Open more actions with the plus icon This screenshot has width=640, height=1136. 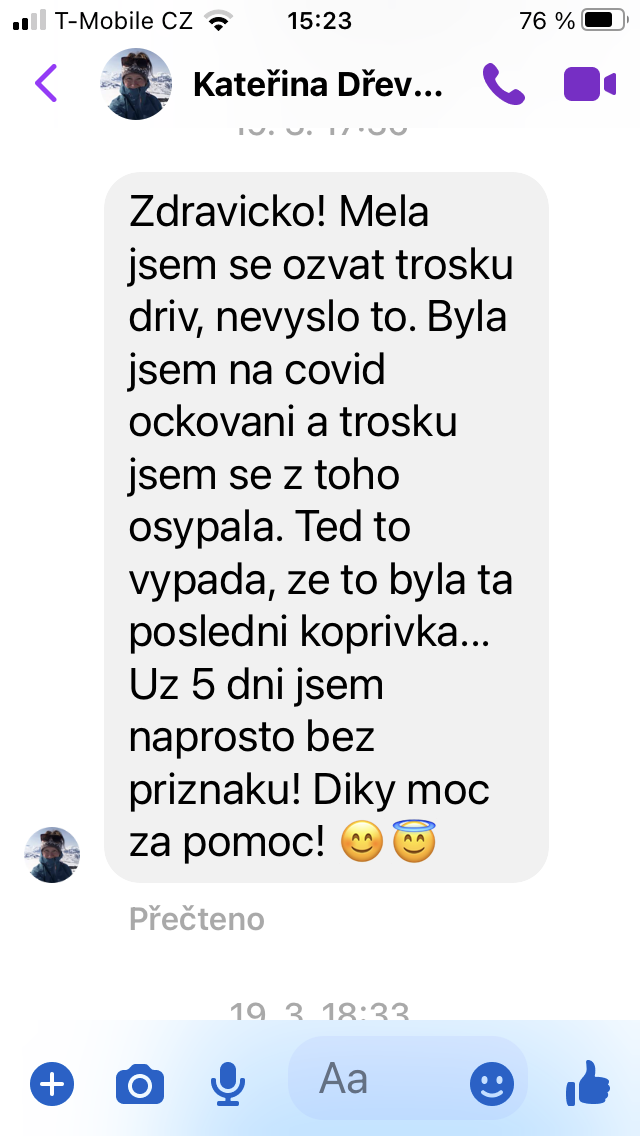pyautogui.click(x=51, y=1084)
